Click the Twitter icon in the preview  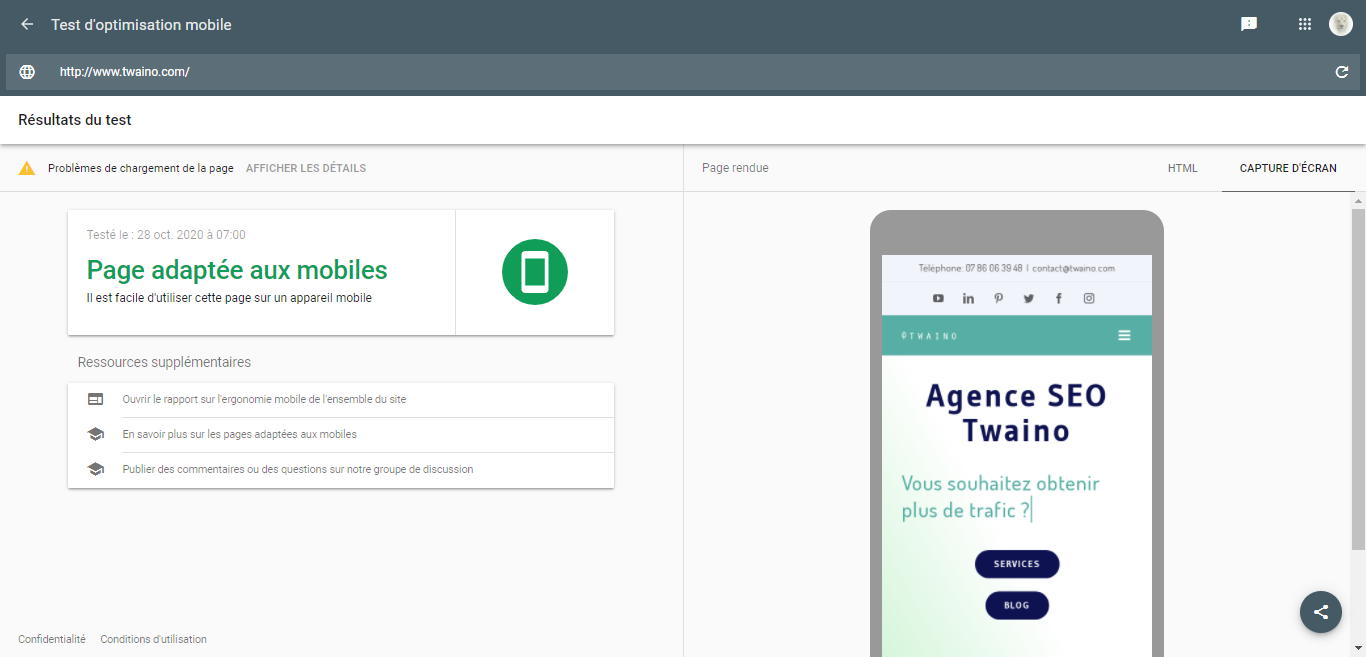(x=1028, y=298)
